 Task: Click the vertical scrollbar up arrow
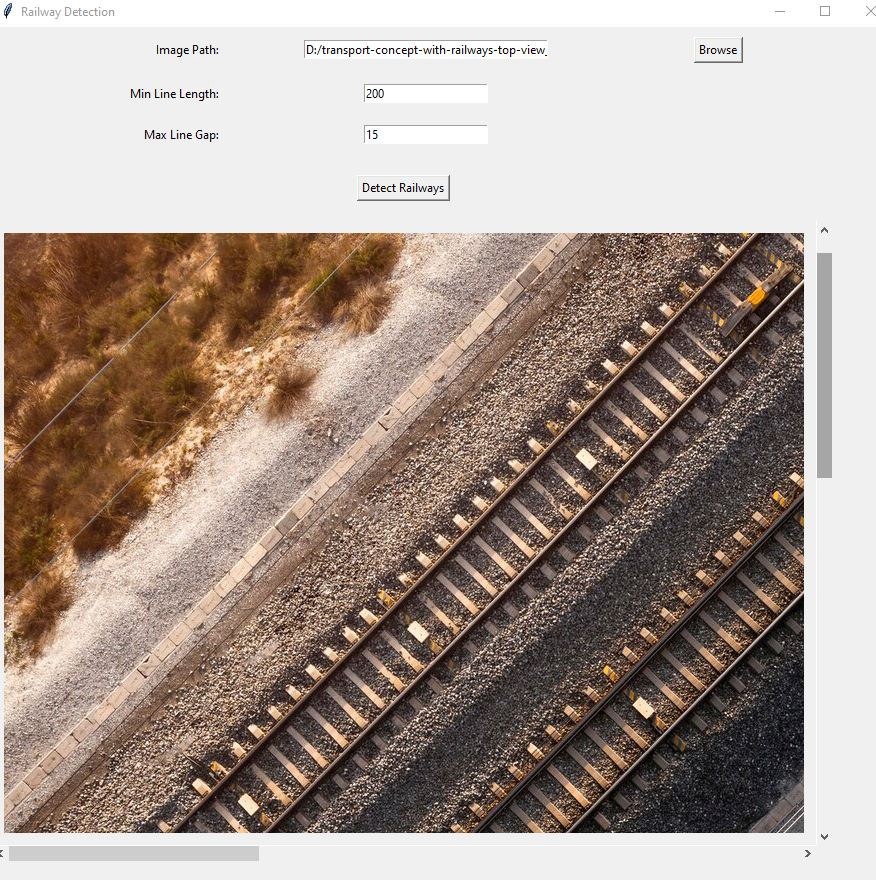tap(824, 231)
